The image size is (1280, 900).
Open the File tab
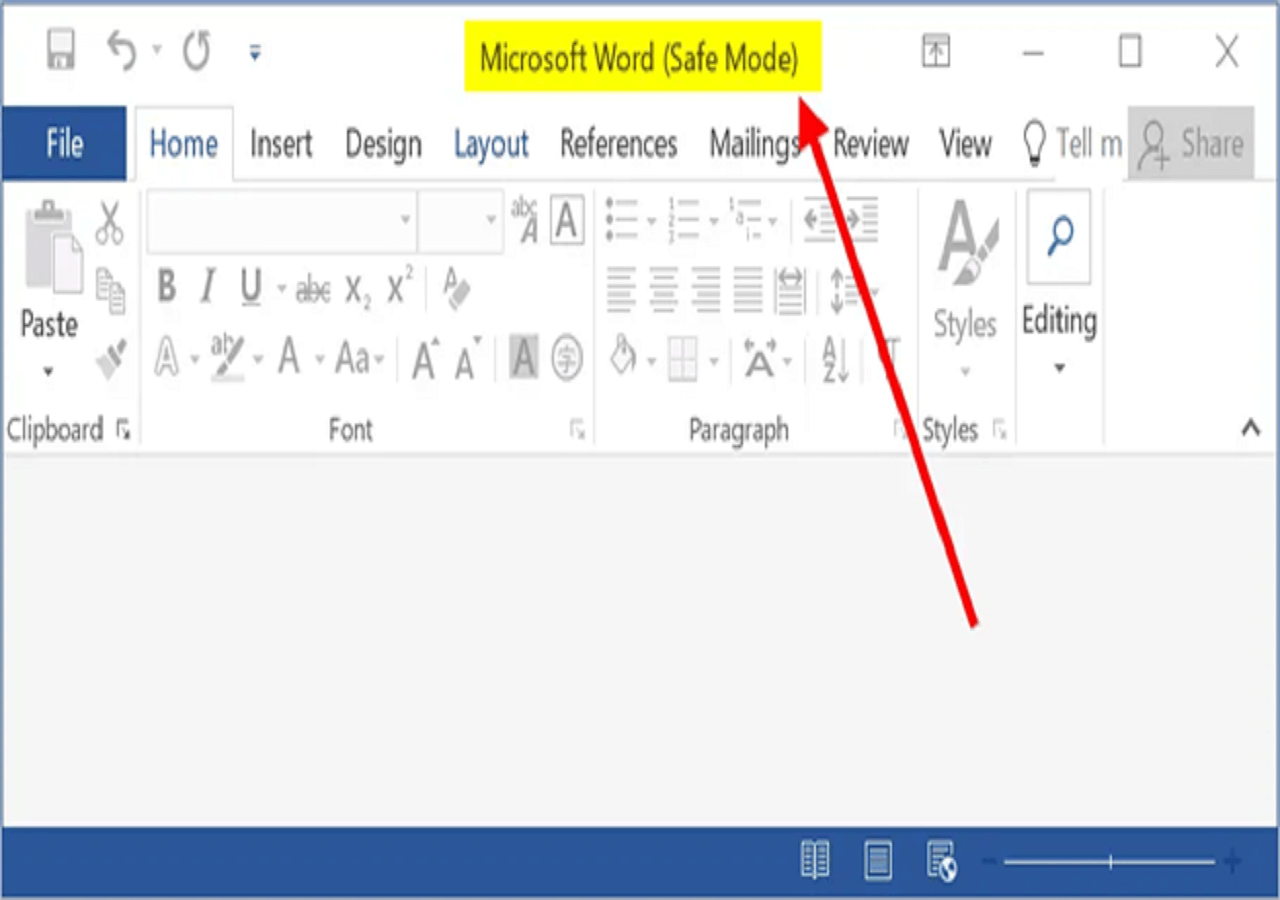[x=64, y=143]
